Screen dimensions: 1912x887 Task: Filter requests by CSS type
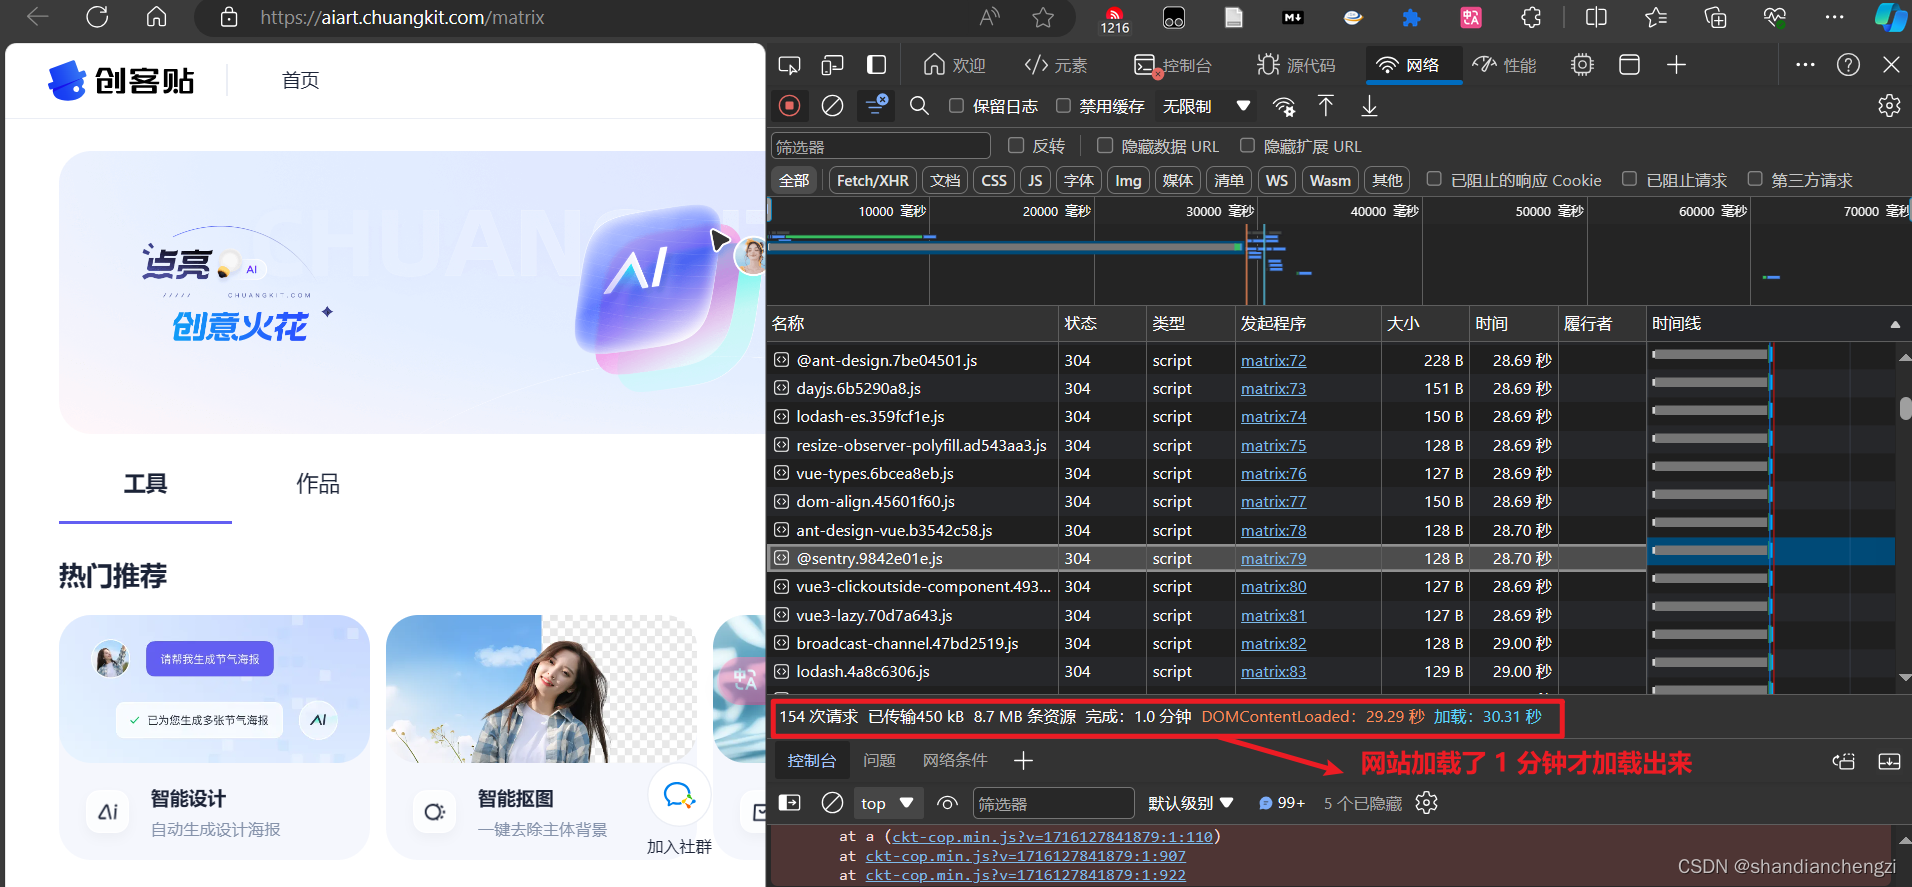[x=994, y=180]
